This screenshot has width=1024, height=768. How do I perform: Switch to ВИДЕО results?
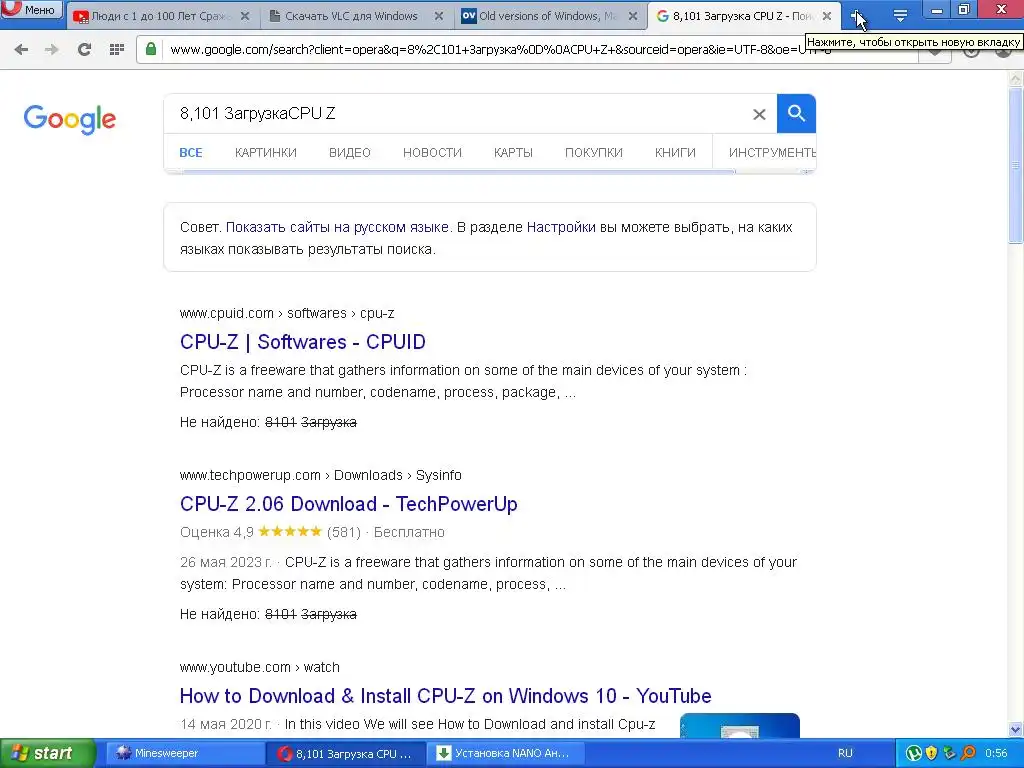point(349,153)
